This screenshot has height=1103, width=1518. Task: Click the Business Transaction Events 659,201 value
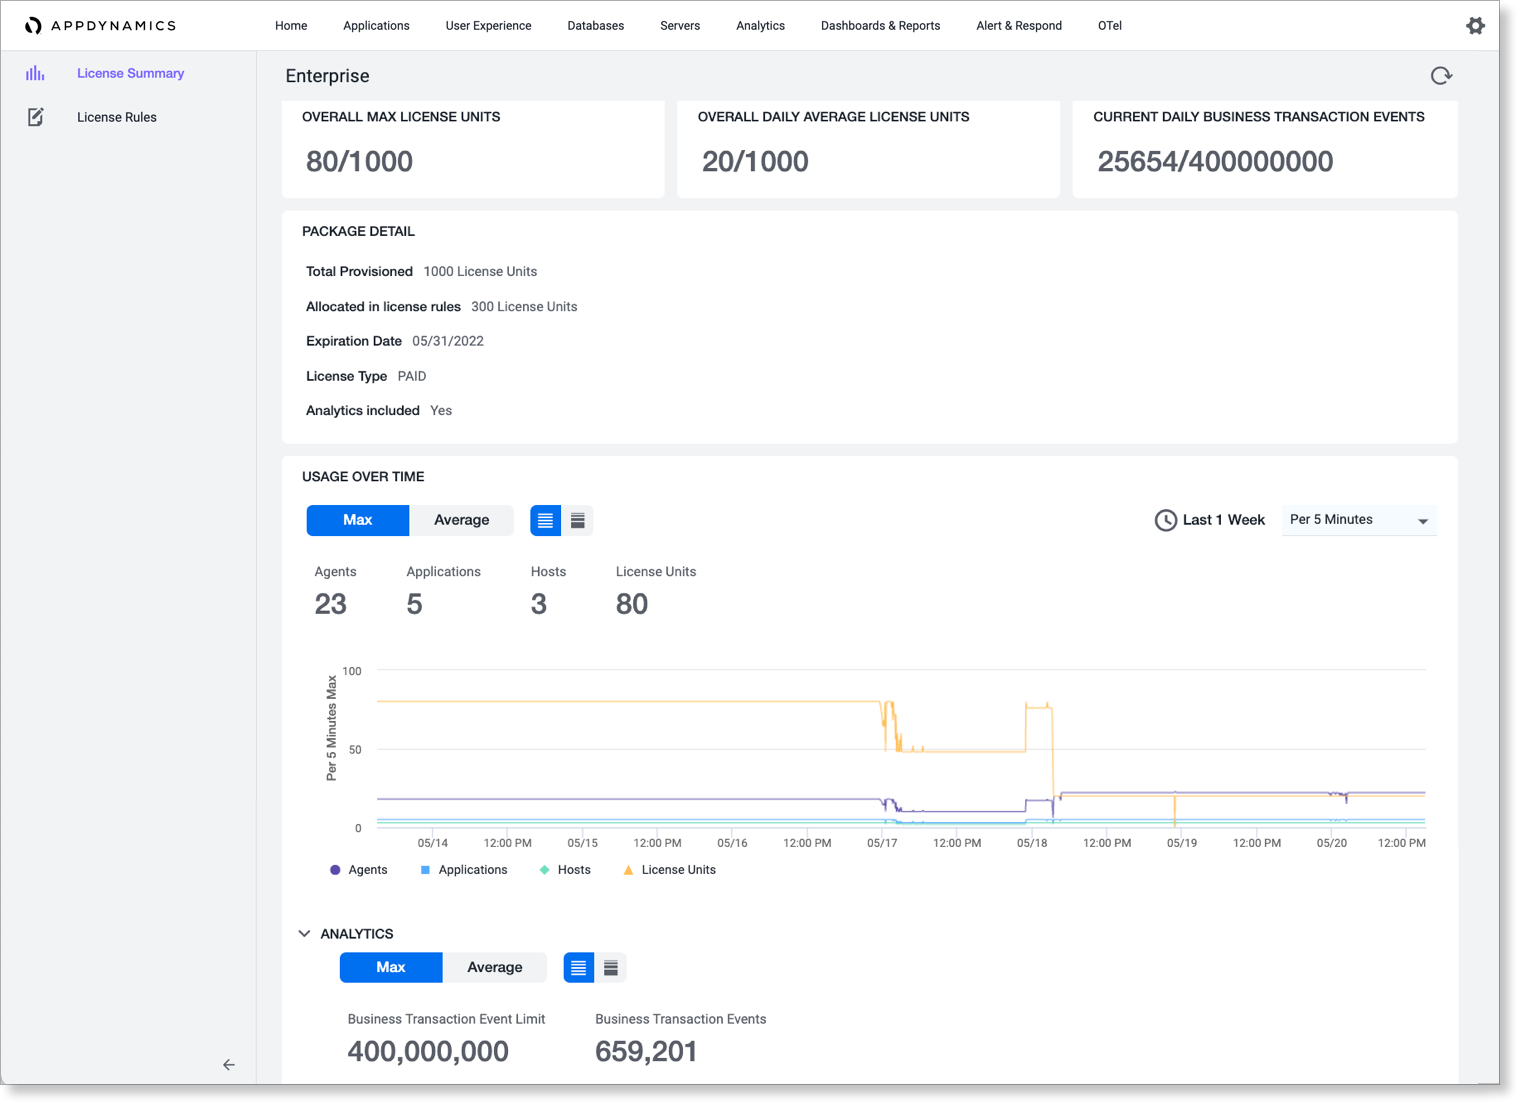click(x=646, y=1051)
